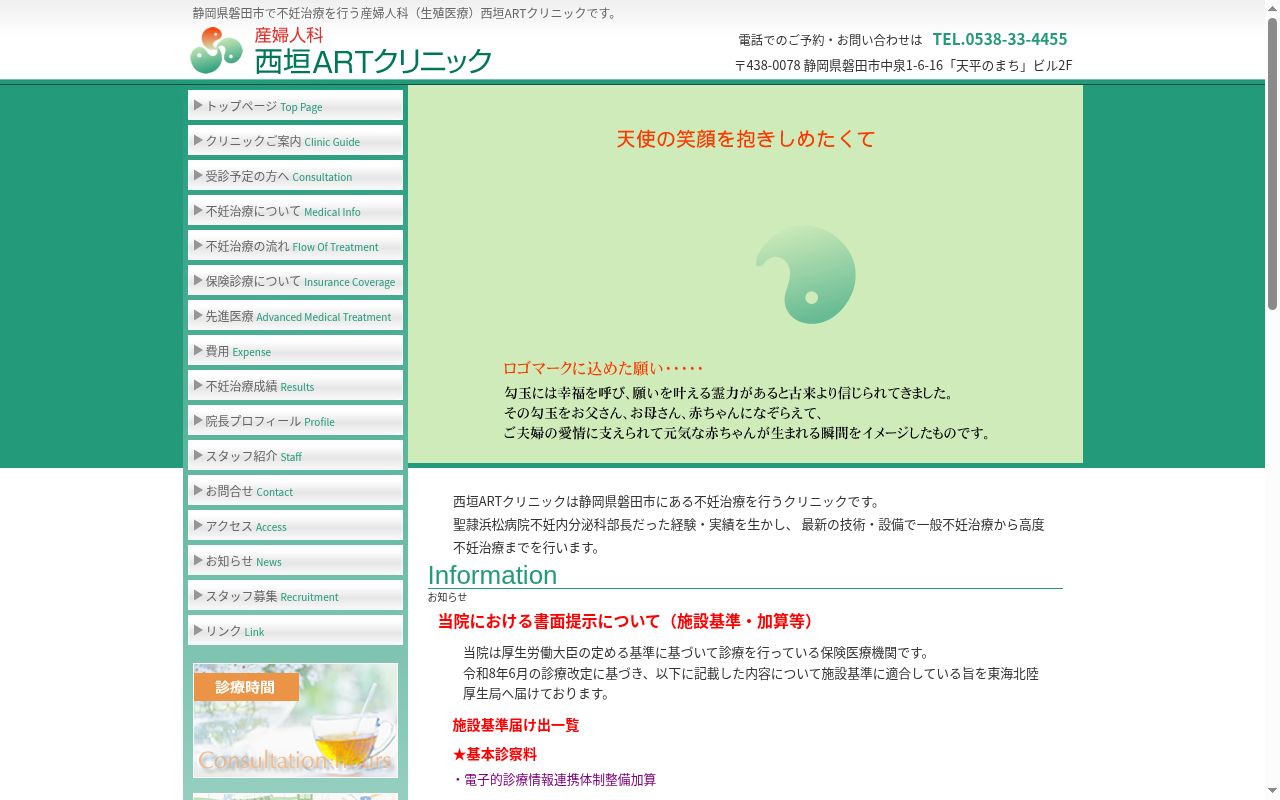The image size is (1280, 800).
Task: Open スタッフ募集 Recruitment page
Action: click(295, 595)
